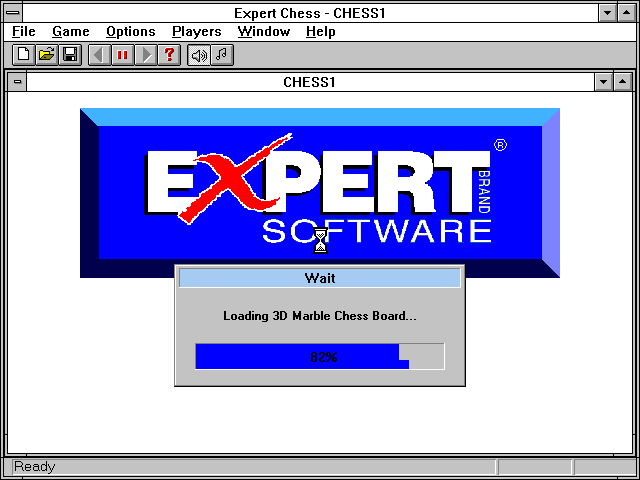Click the New game toolbar icon
Screen dimensions: 640x480
[x=22, y=54]
